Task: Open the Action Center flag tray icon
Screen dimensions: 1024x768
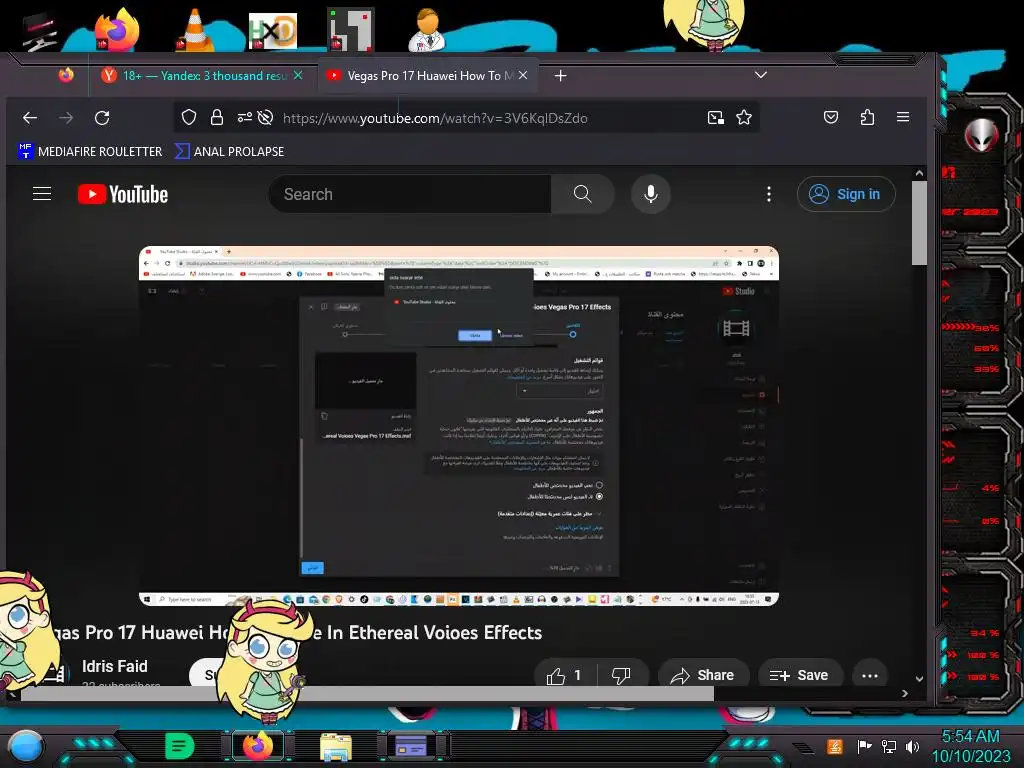Action: (864, 746)
